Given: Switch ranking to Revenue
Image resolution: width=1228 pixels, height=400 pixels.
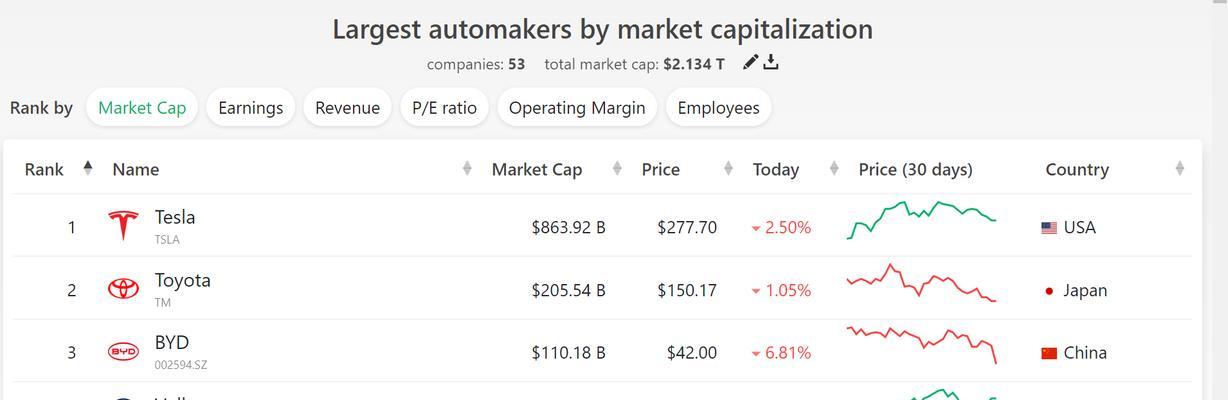Looking at the screenshot, I should pos(347,107).
